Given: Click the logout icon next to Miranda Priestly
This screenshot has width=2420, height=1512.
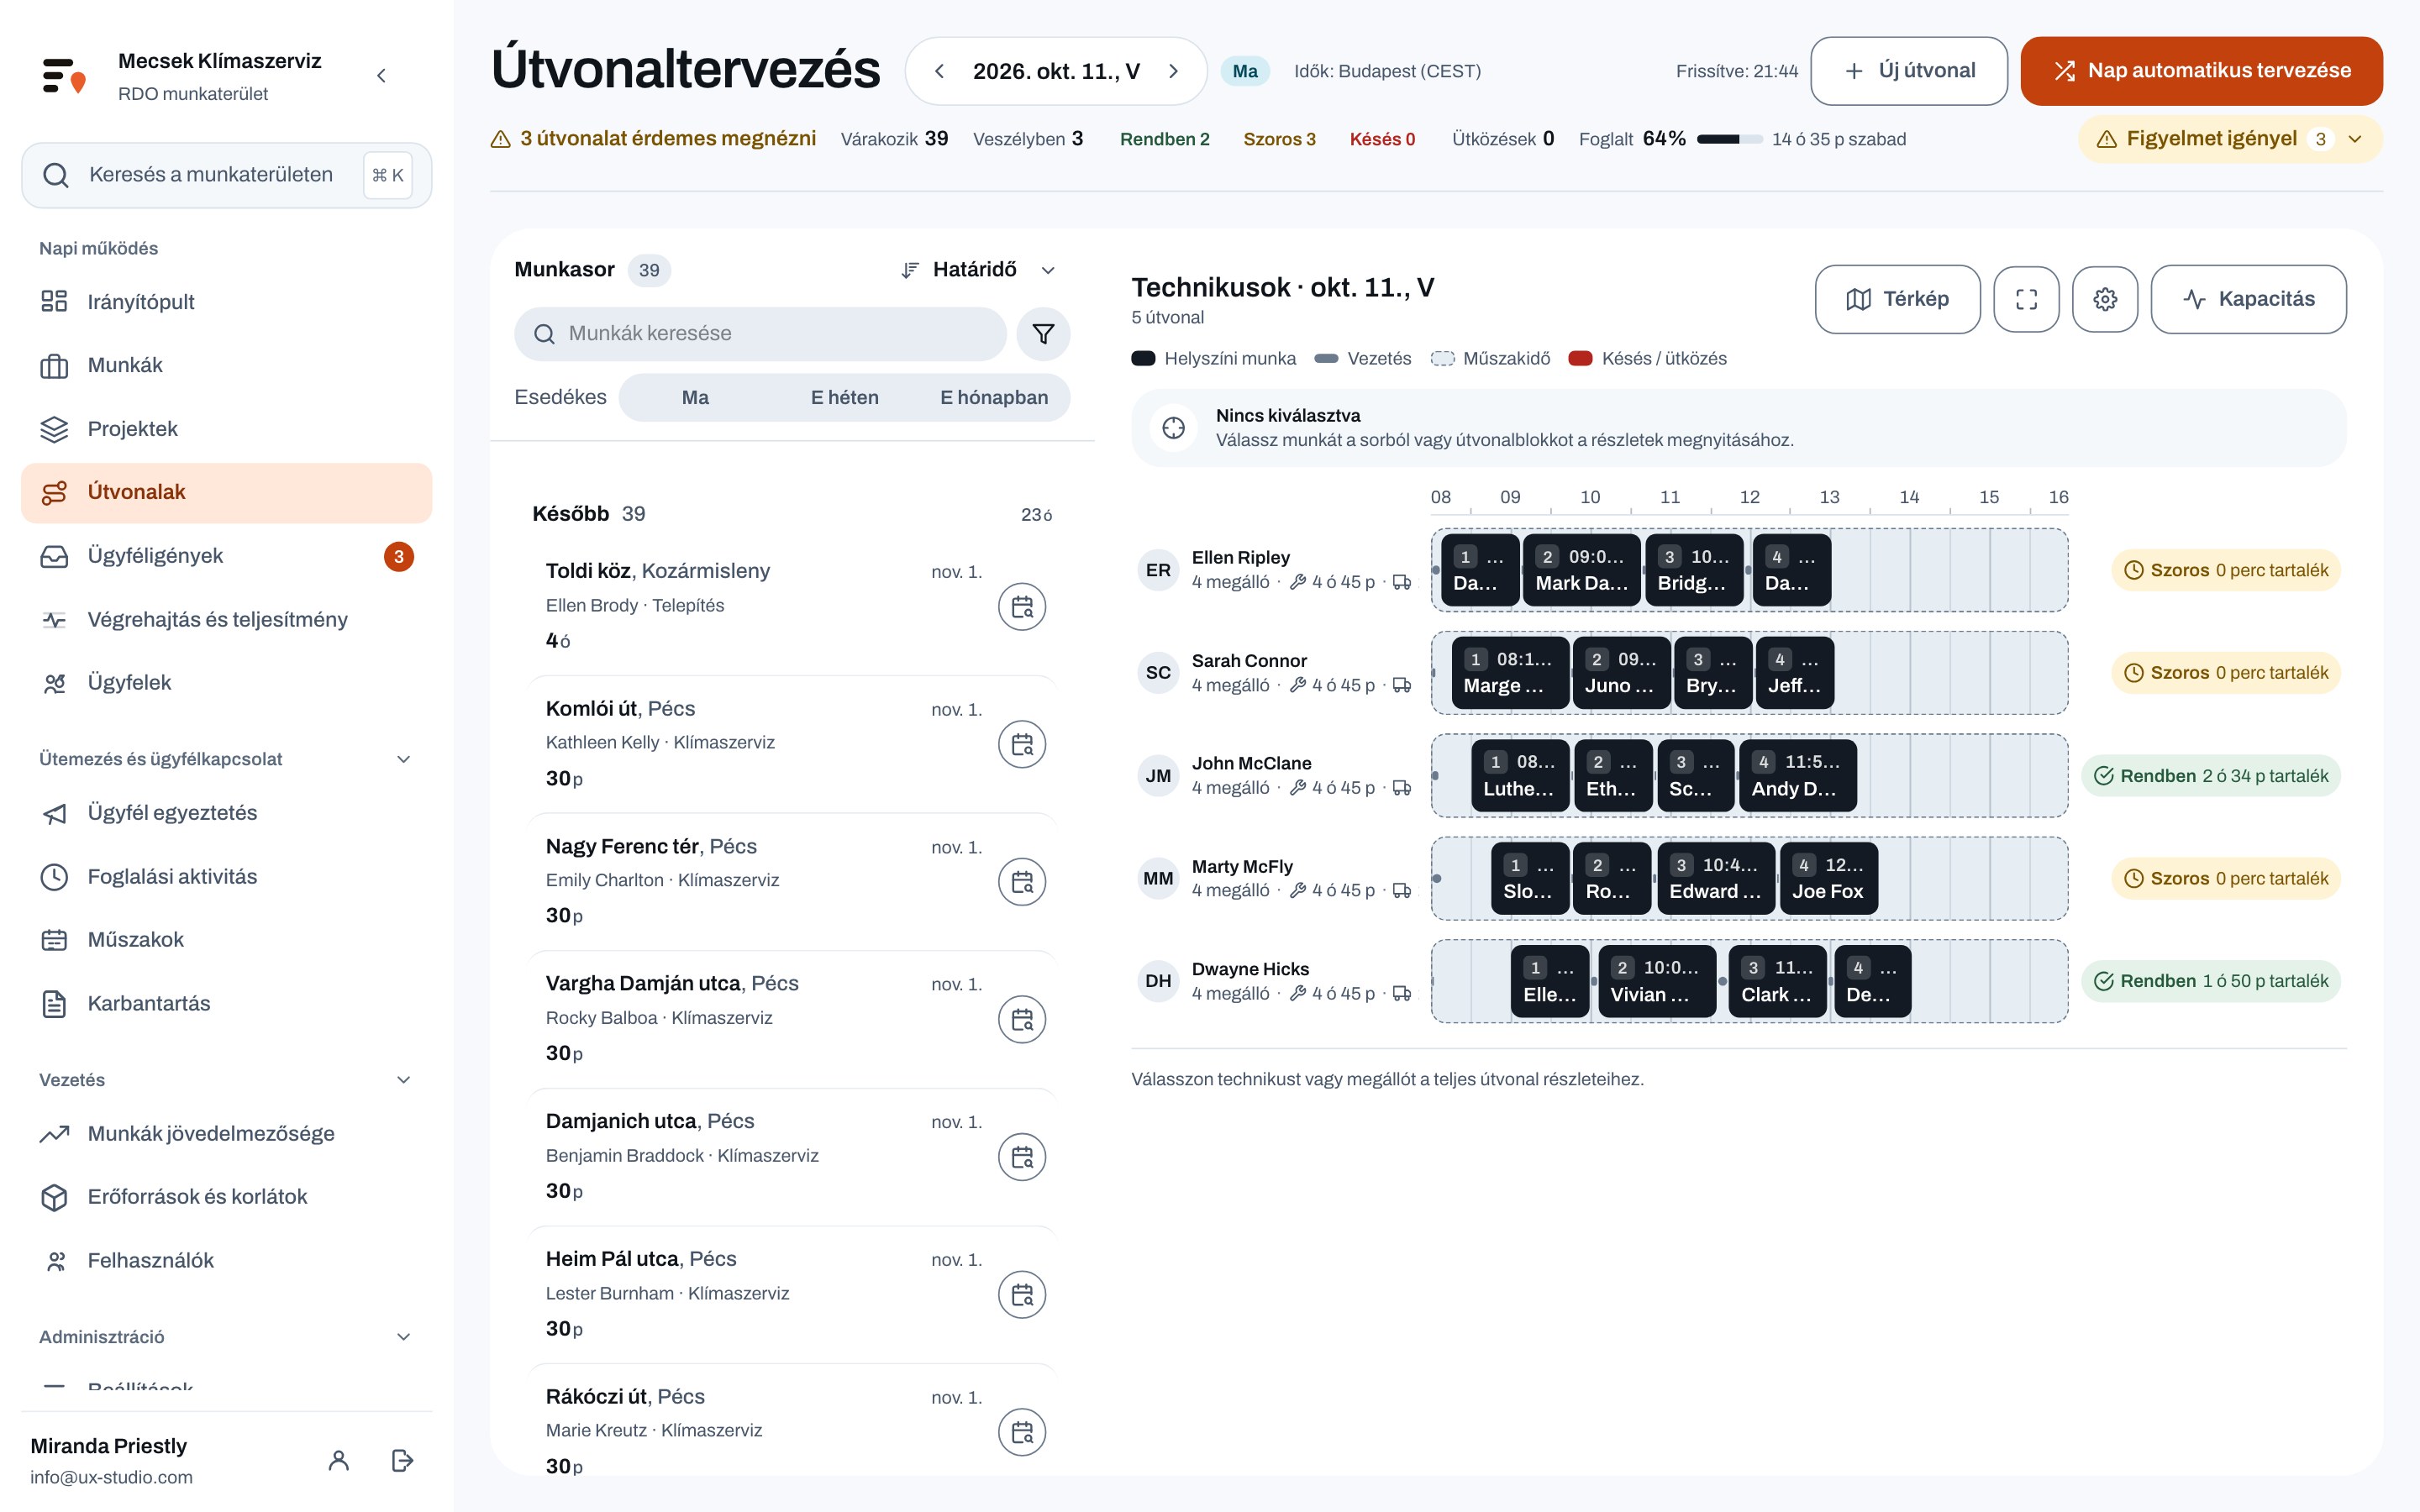Looking at the screenshot, I should [402, 1460].
